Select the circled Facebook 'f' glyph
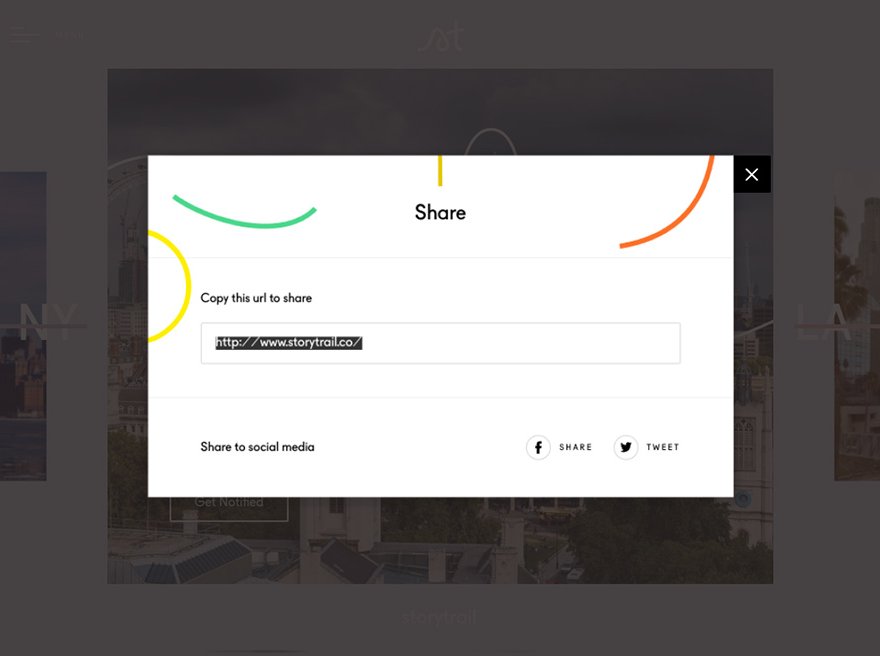This screenshot has height=656, width=880. [x=539, y=447]
